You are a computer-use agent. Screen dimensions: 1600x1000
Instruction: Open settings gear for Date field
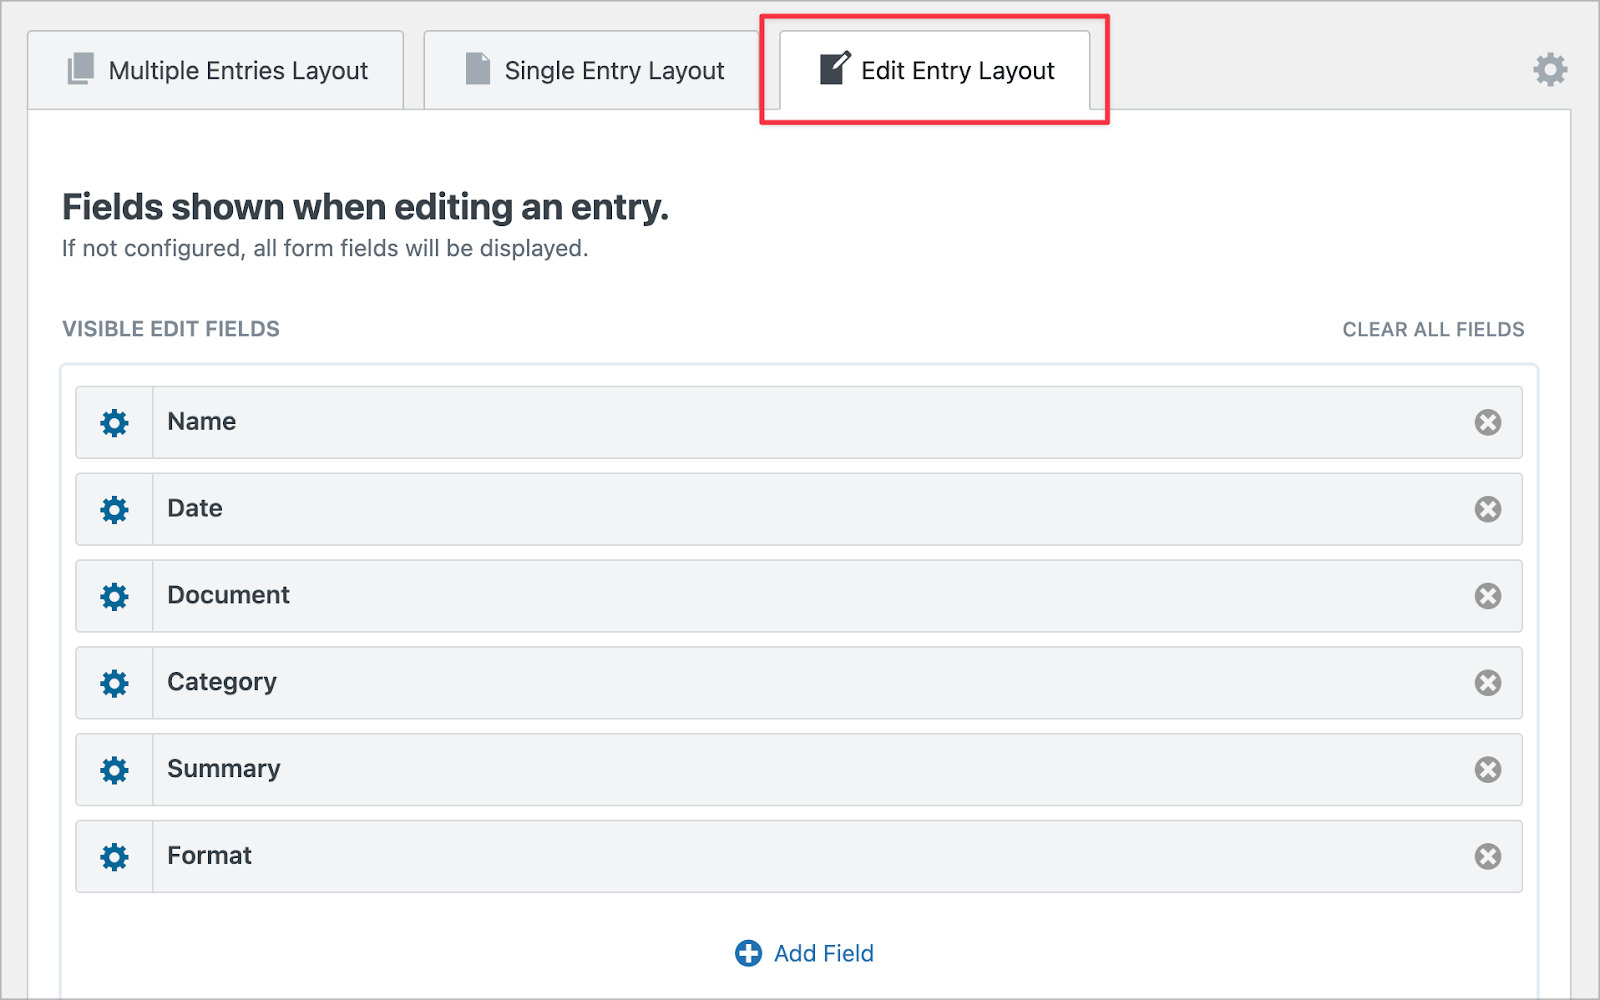(x=115, y=510)
